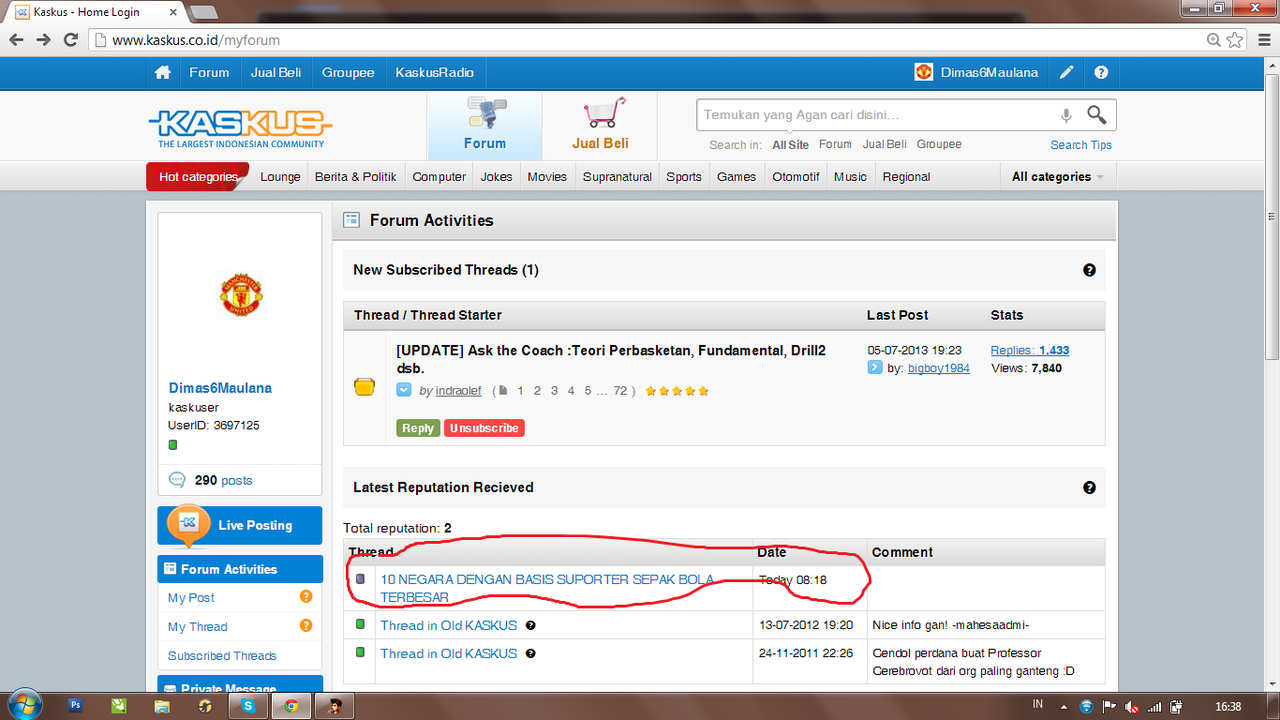This screenshot has width=1280, height=720.
Task: Select All Site search scope
Action: click(x=790, y=145)
